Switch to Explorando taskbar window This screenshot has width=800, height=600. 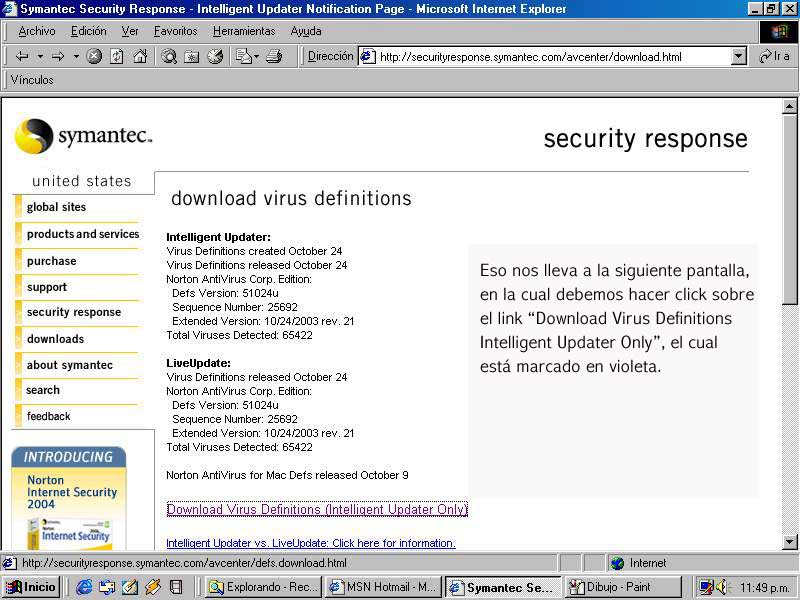click(x=264, y=587)
